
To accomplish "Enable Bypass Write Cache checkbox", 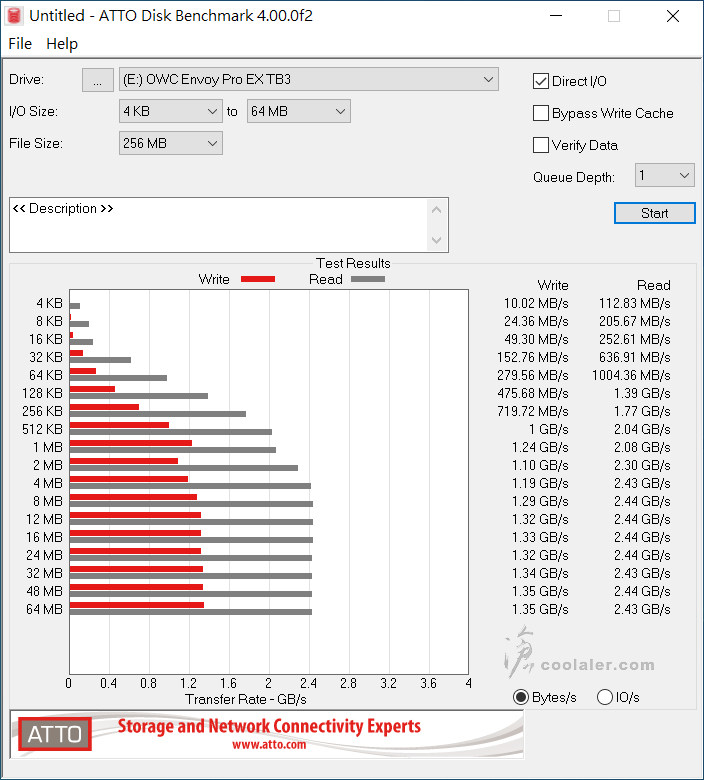I will (540, 113).
